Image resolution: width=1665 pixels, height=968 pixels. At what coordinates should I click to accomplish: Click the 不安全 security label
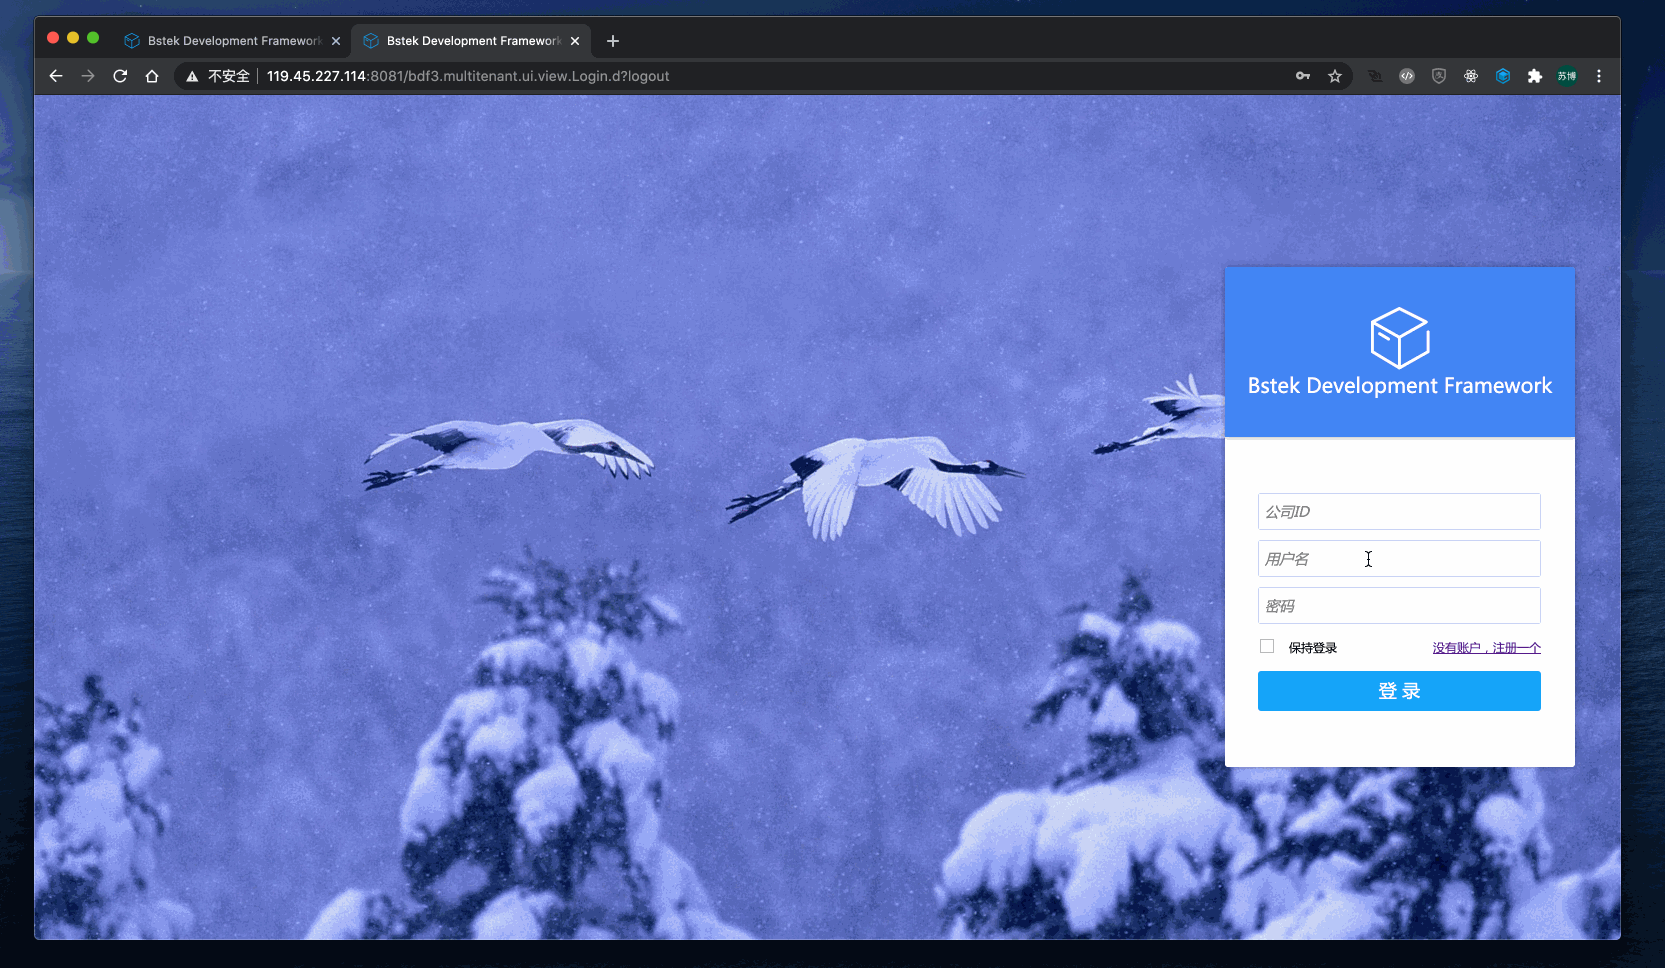(229, 76)
